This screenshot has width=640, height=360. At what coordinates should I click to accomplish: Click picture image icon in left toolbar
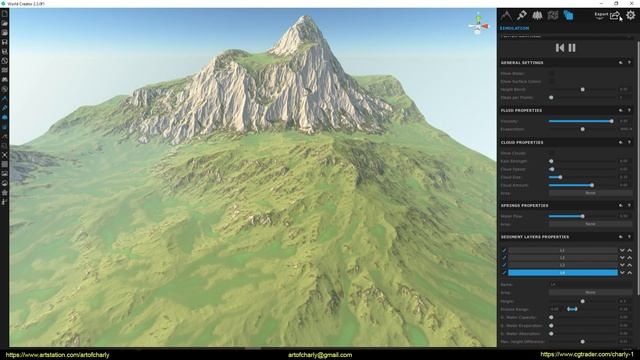(x=4, y=174)
